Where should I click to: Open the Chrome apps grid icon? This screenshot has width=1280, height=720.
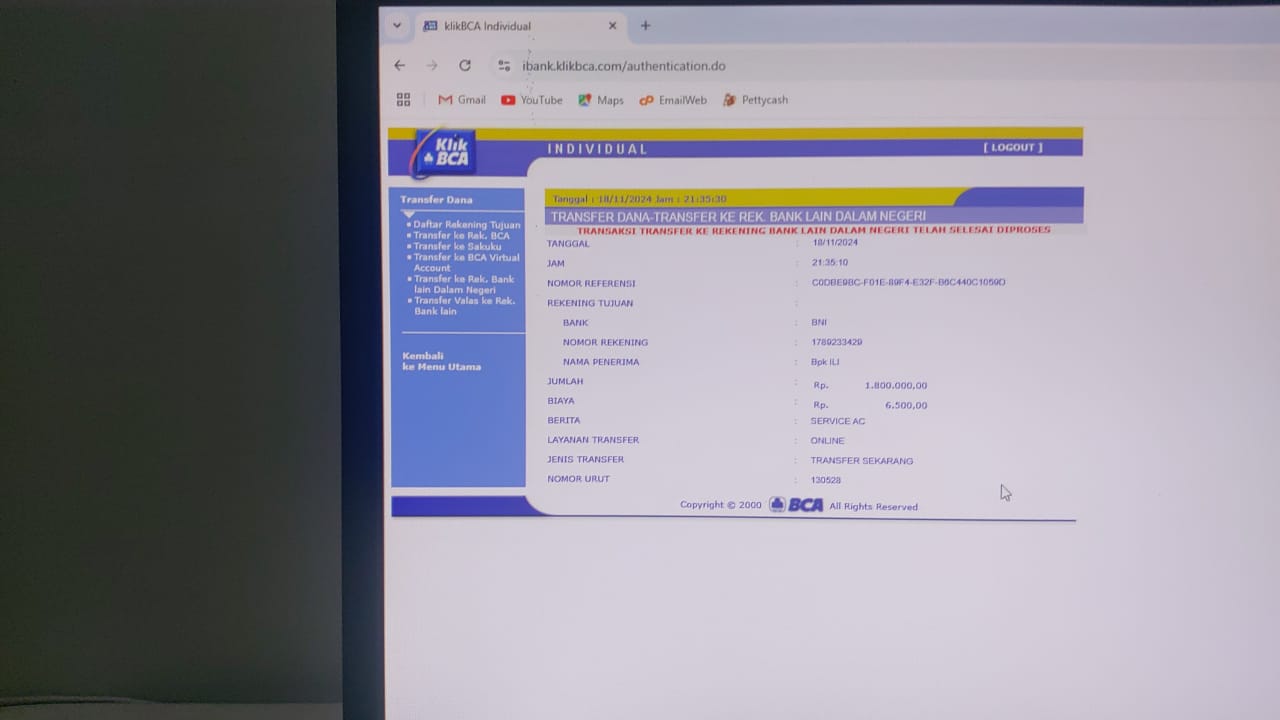(404, 100)
